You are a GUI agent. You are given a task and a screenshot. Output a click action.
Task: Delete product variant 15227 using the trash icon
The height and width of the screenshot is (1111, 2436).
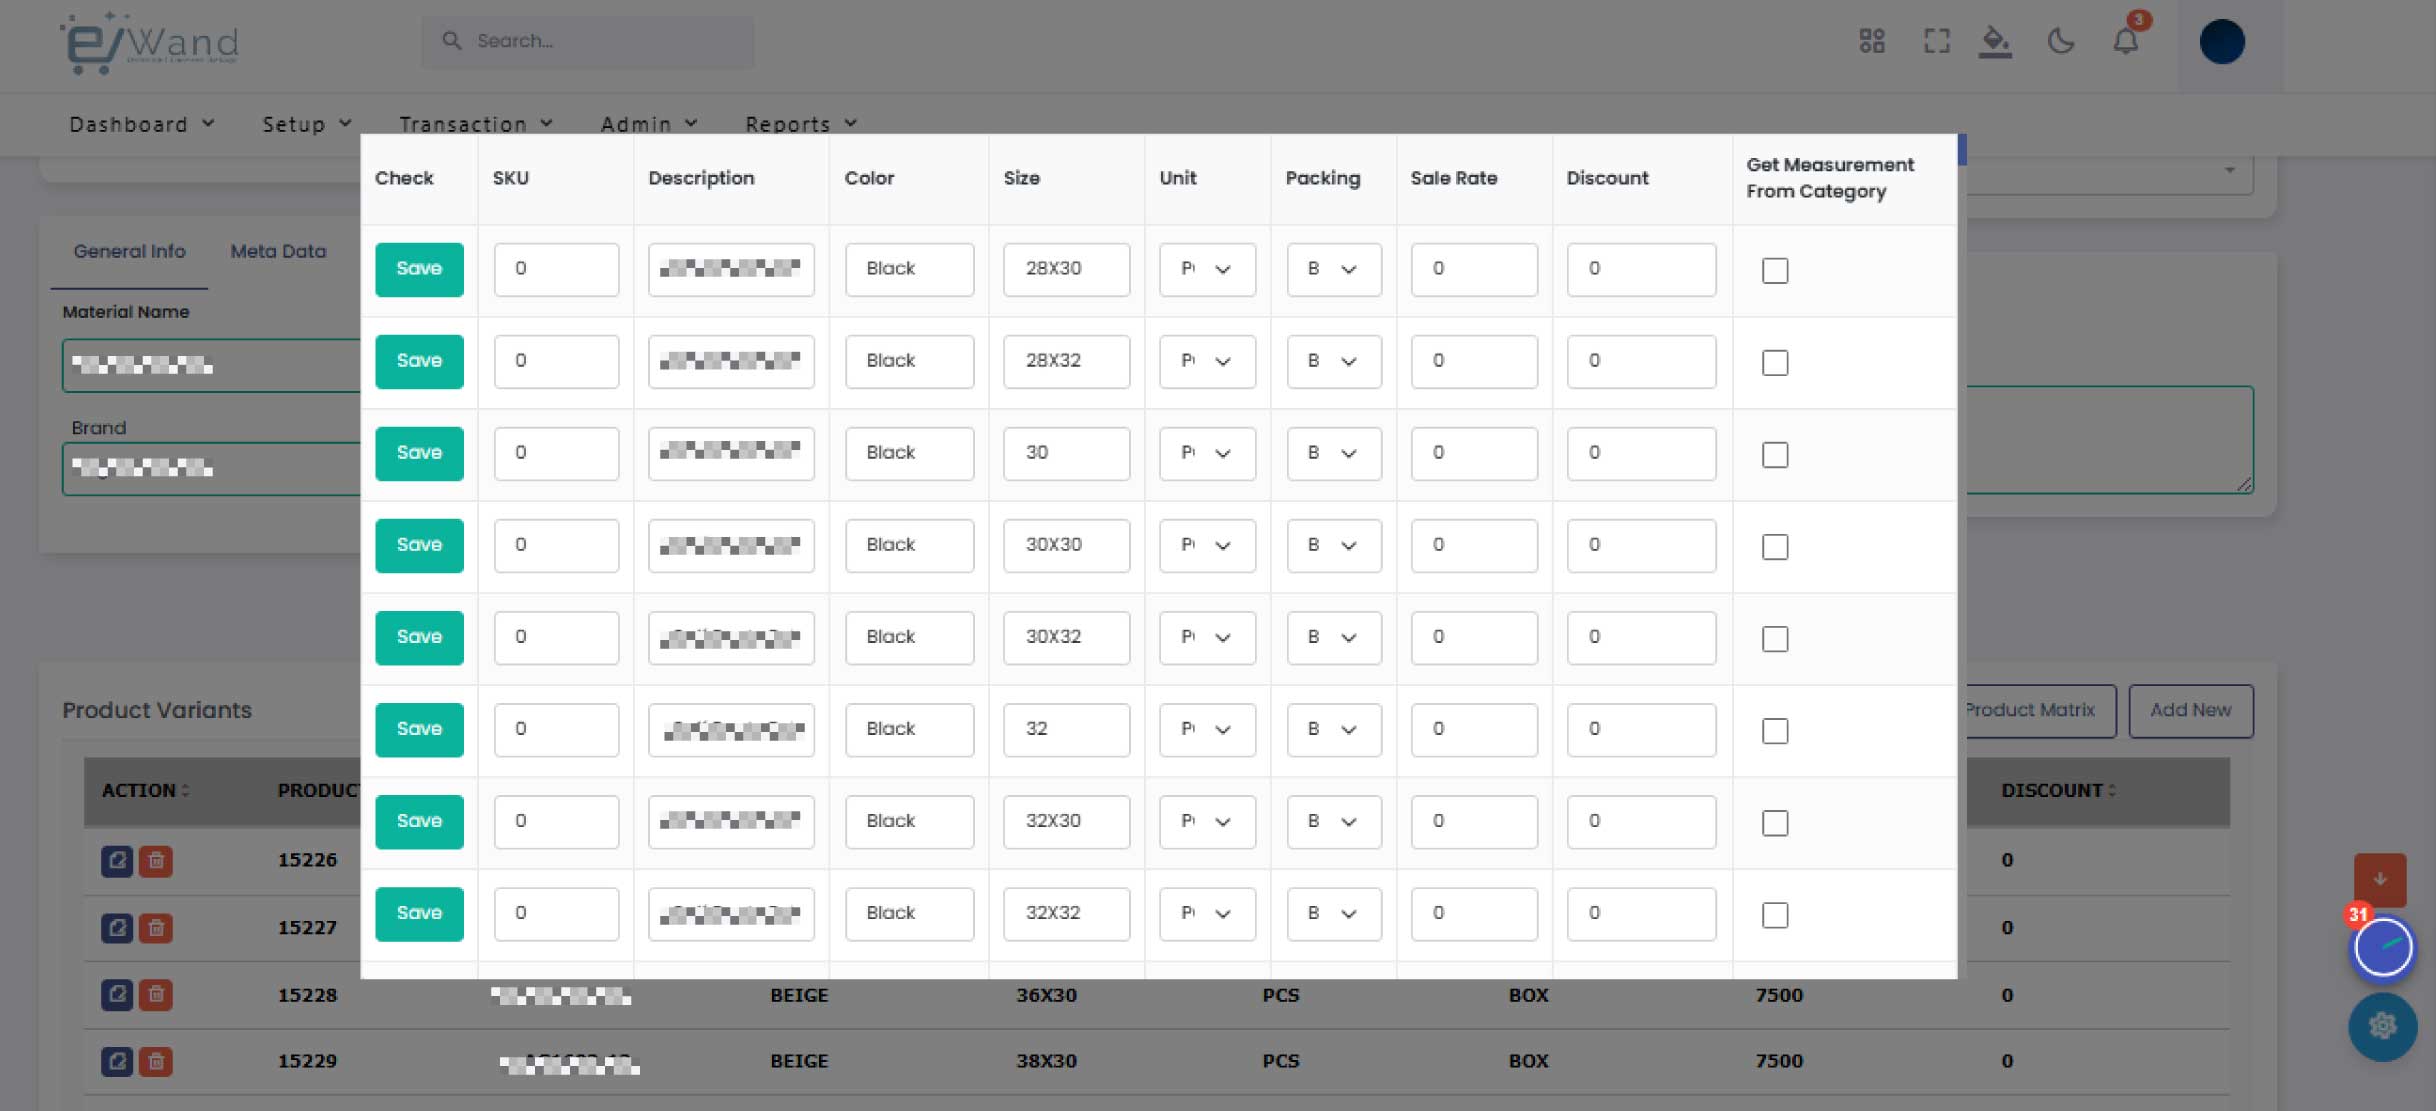click(156, 928)
